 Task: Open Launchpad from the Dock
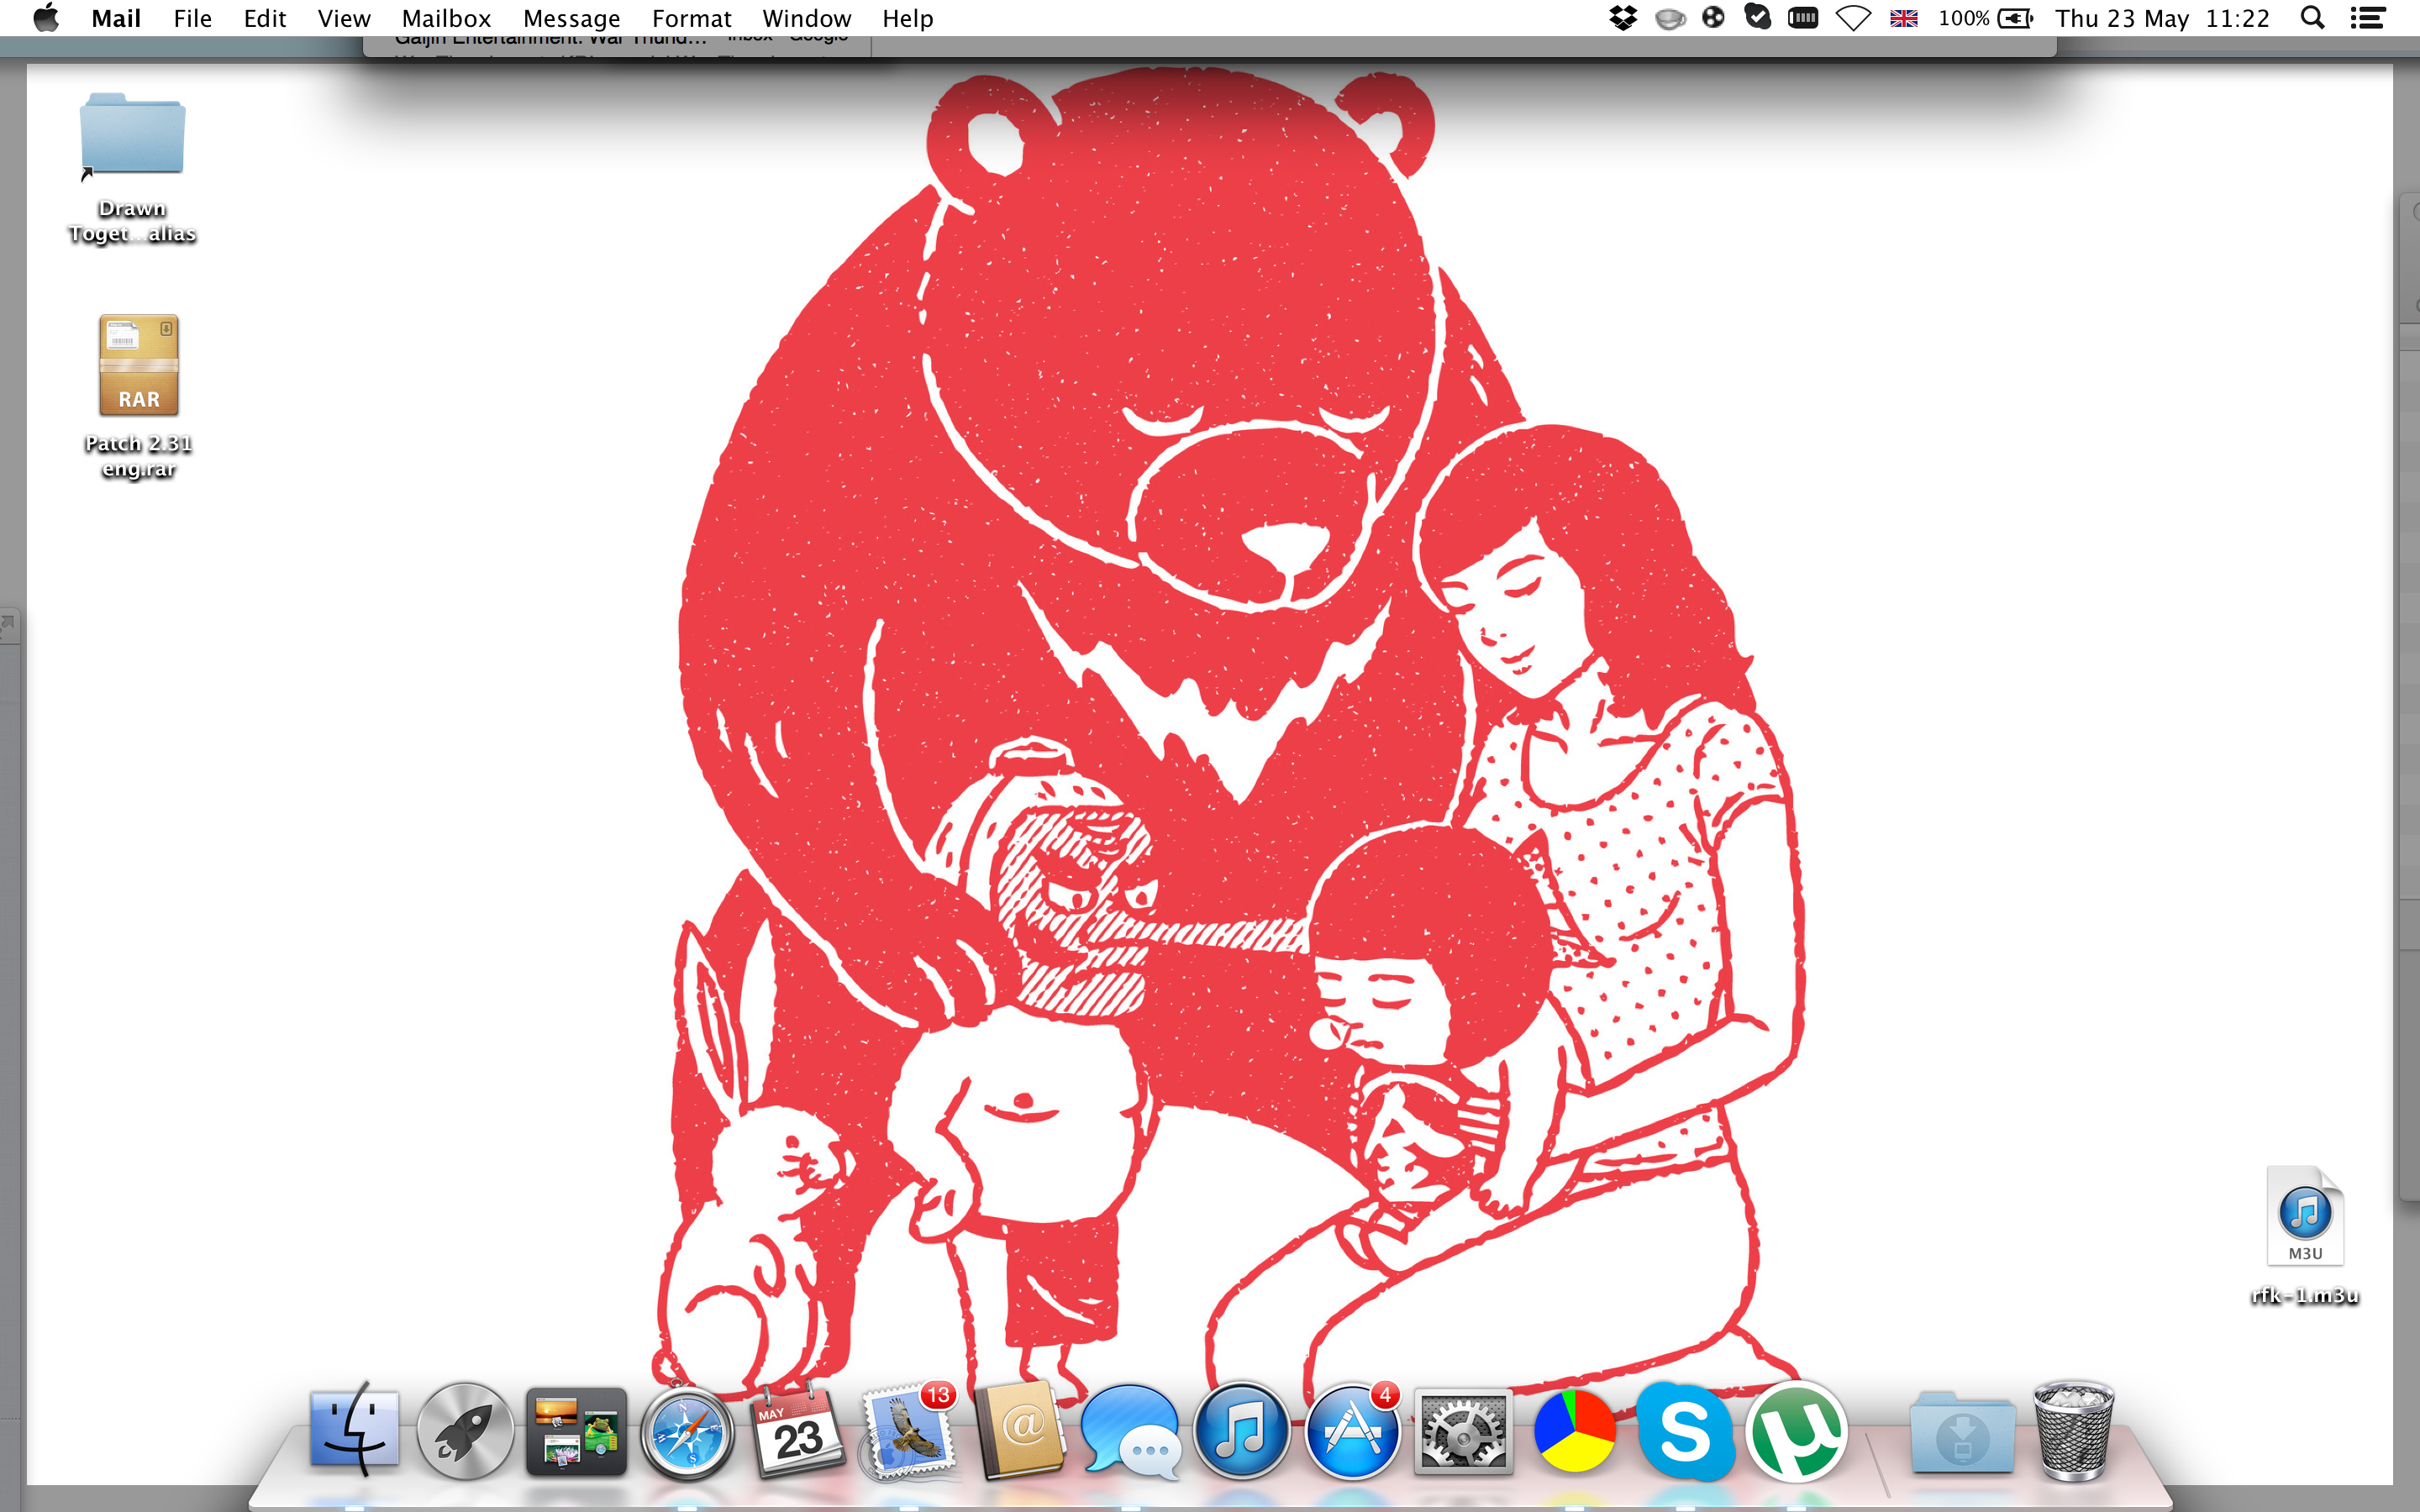tap(465, 1432)
